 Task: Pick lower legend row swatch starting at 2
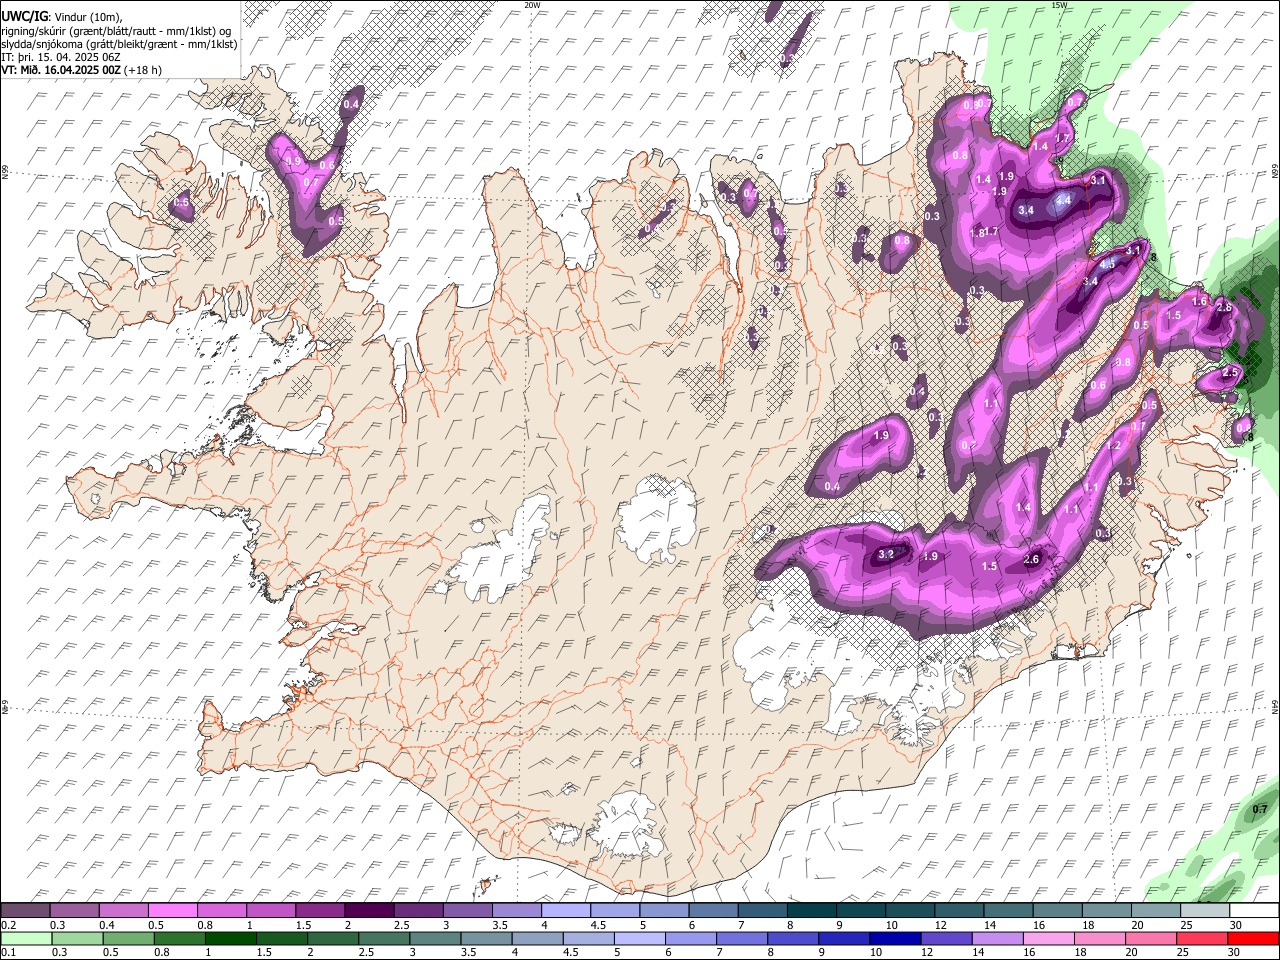point(333,939)
